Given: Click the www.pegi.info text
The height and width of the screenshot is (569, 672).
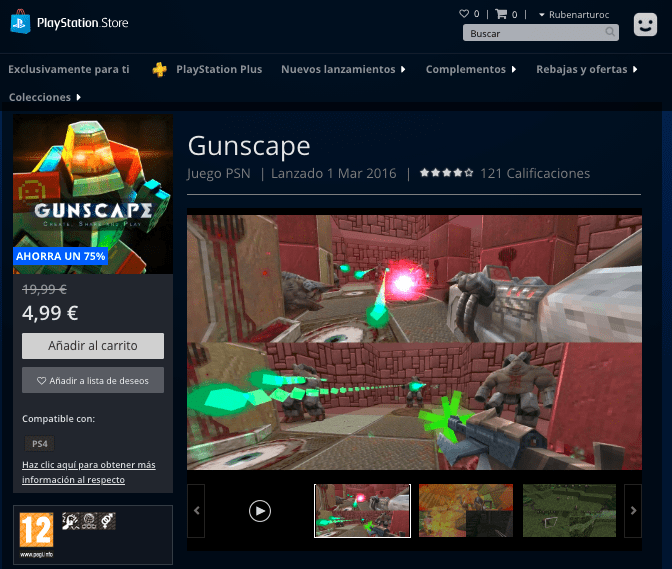Looking at the screenshot, I should coord(36,554).
